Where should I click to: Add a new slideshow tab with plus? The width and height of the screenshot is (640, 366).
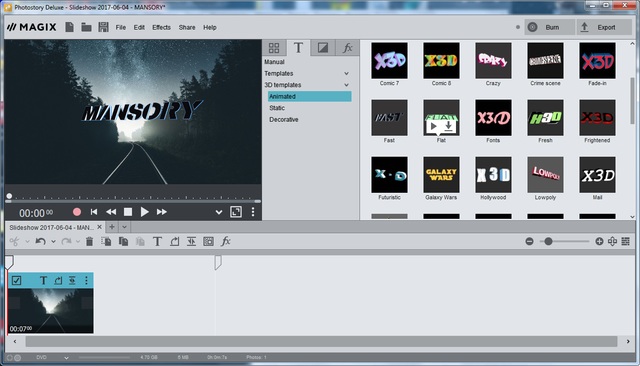(x=111, y=227)
